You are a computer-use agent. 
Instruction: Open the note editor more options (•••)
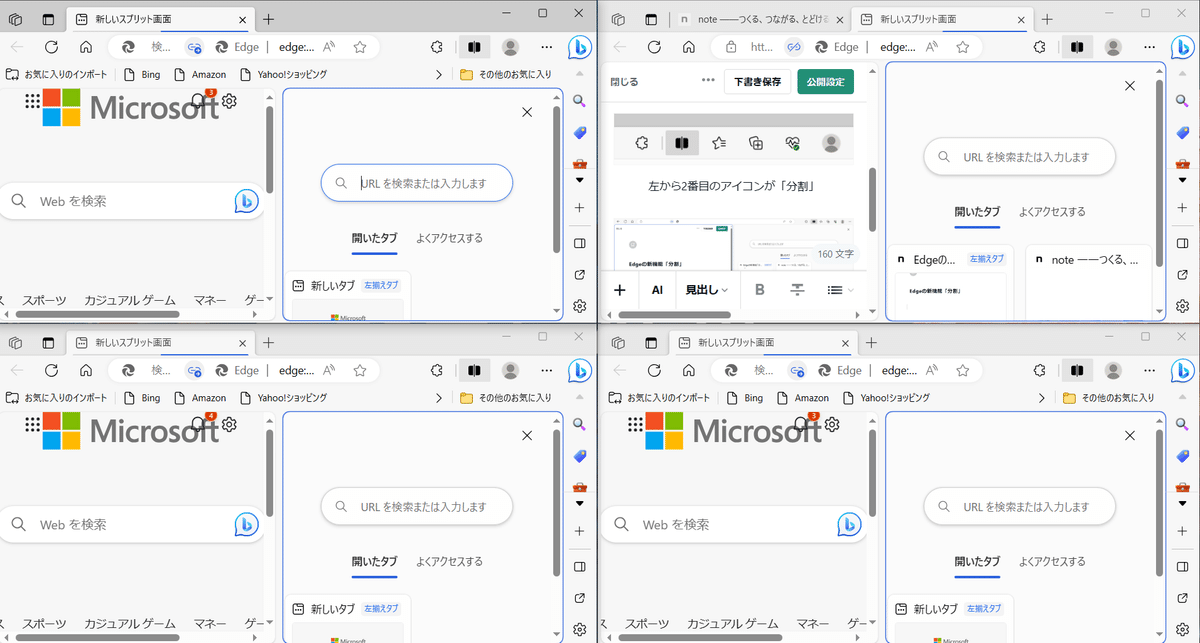[708, 81]
